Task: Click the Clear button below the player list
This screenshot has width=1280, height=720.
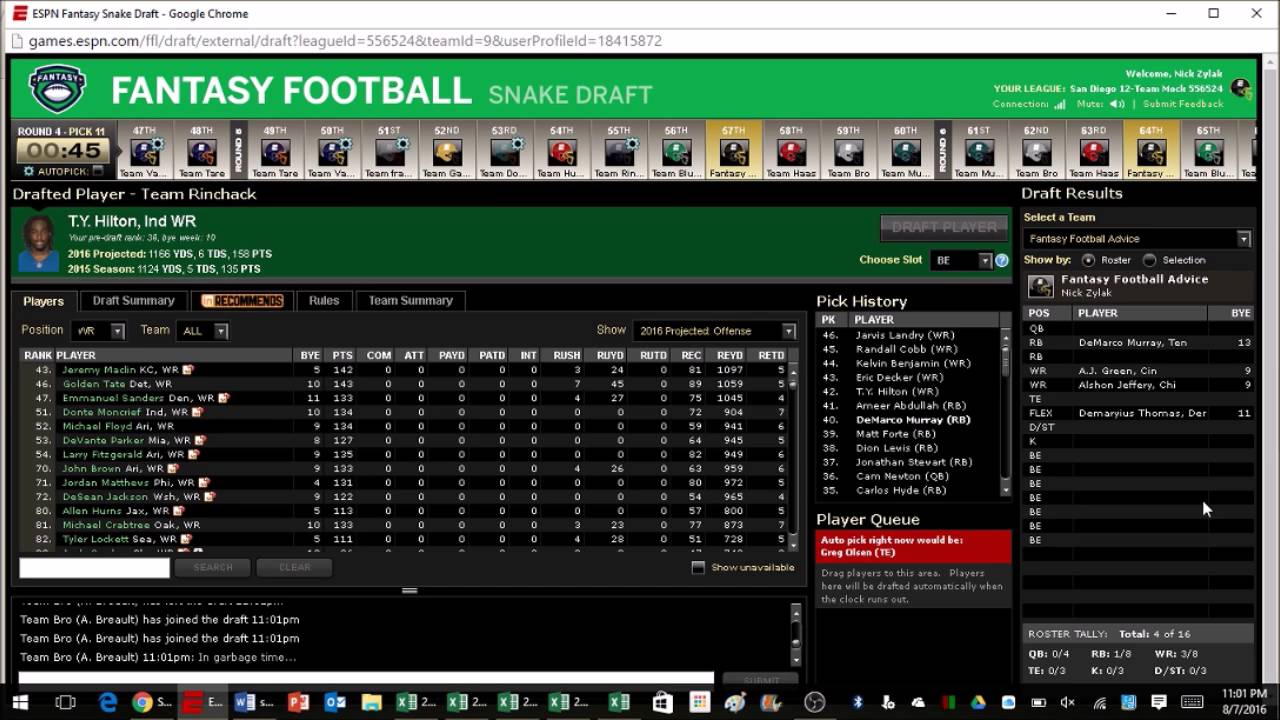Action: coord(294,568)
